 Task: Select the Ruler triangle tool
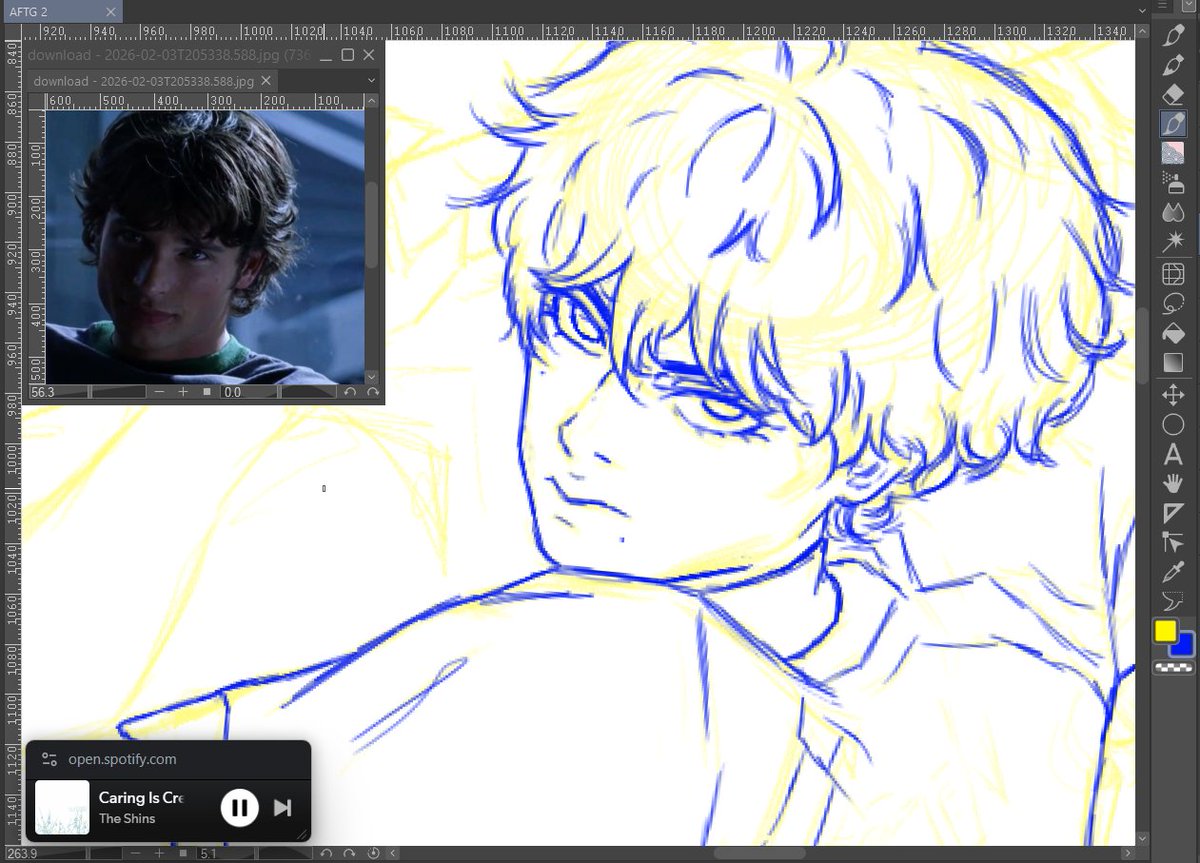tap(1173, 513)
